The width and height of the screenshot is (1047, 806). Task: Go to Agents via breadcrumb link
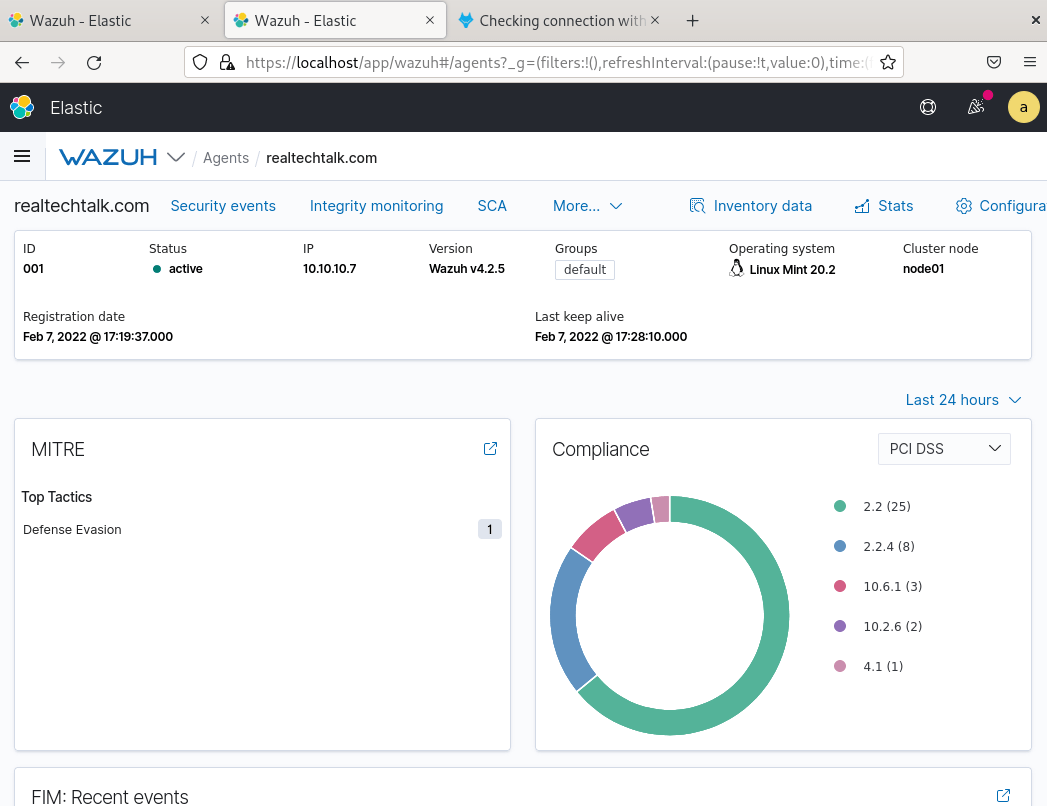(226, 157)
